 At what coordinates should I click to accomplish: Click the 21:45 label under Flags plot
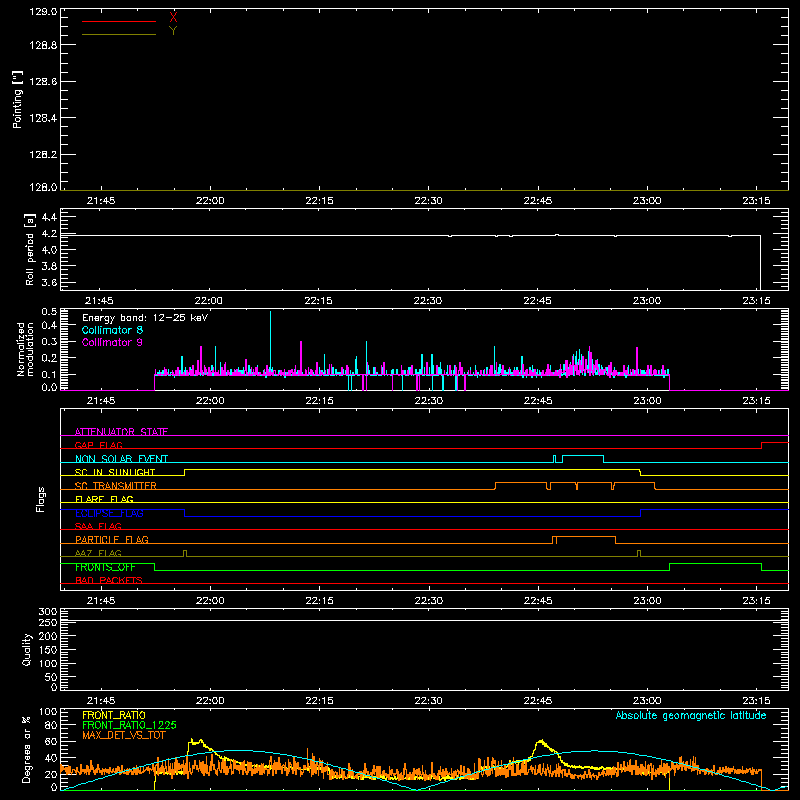[101, 601]
